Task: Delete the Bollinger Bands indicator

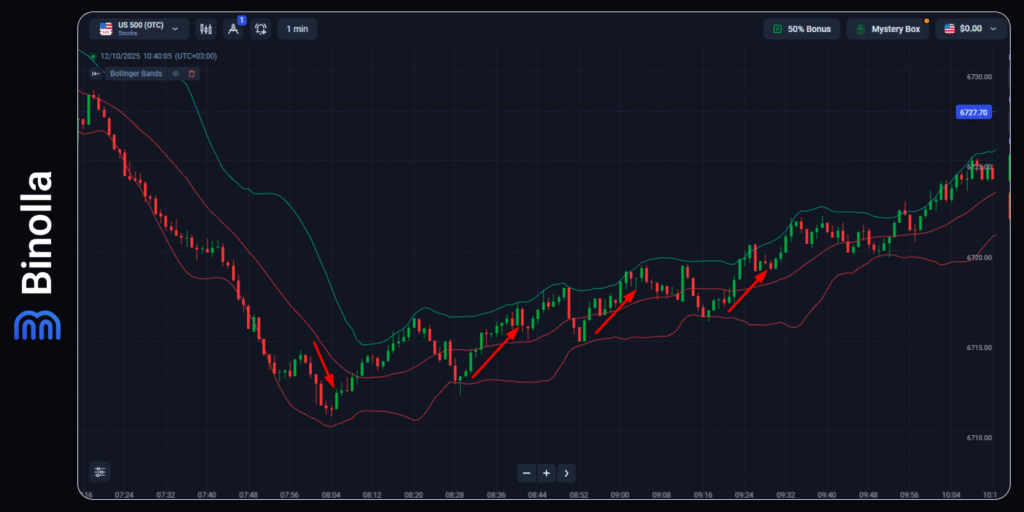Action: (x=192, y=73)
